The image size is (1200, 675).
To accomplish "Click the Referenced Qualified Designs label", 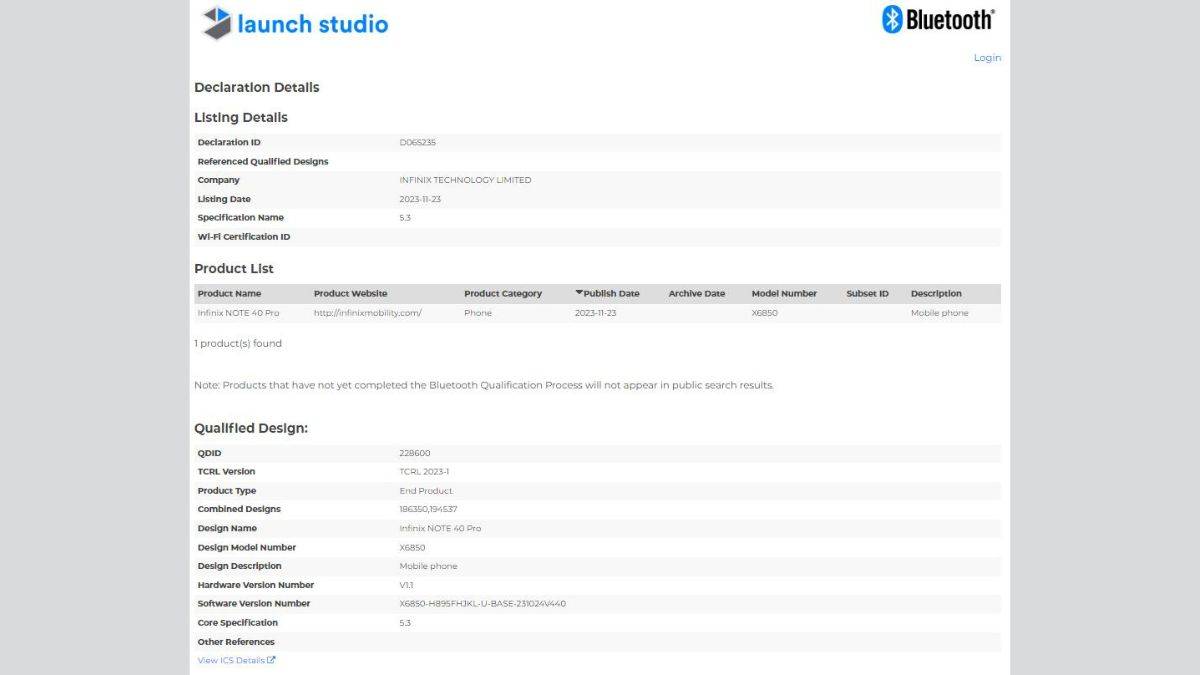I will click(x=263, y=162).
